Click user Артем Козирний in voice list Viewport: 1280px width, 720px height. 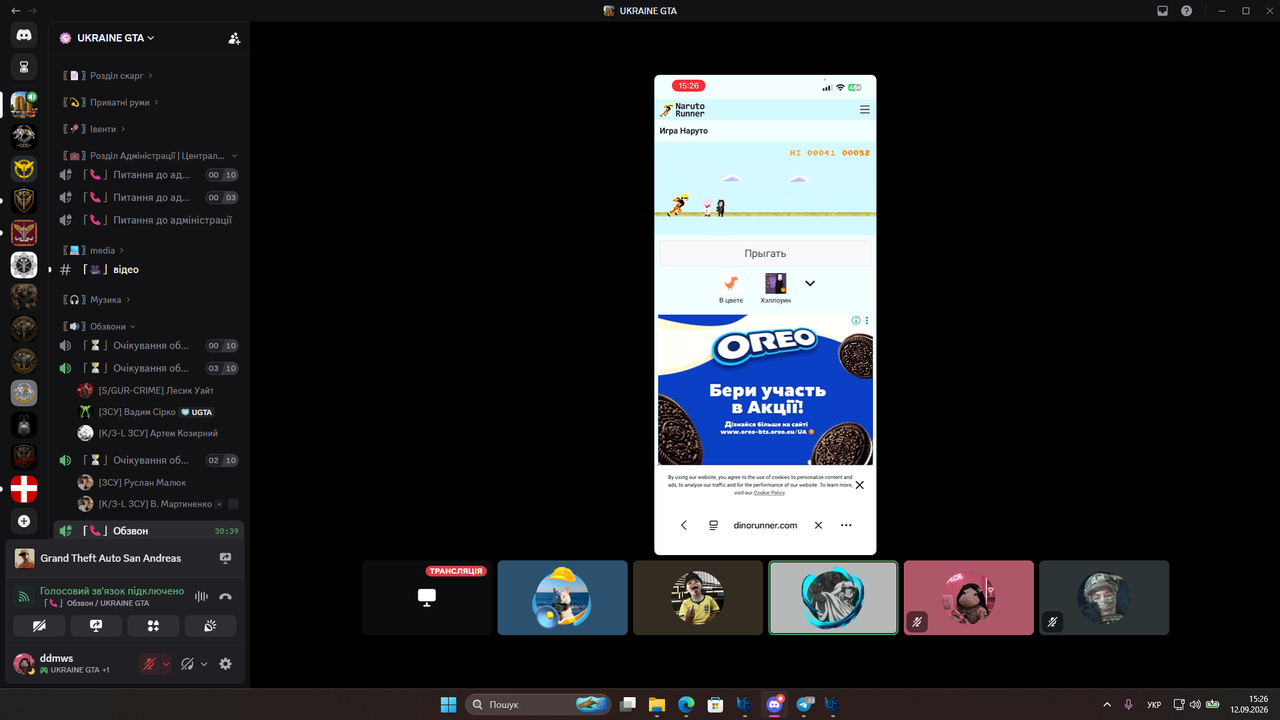(158, 433)
